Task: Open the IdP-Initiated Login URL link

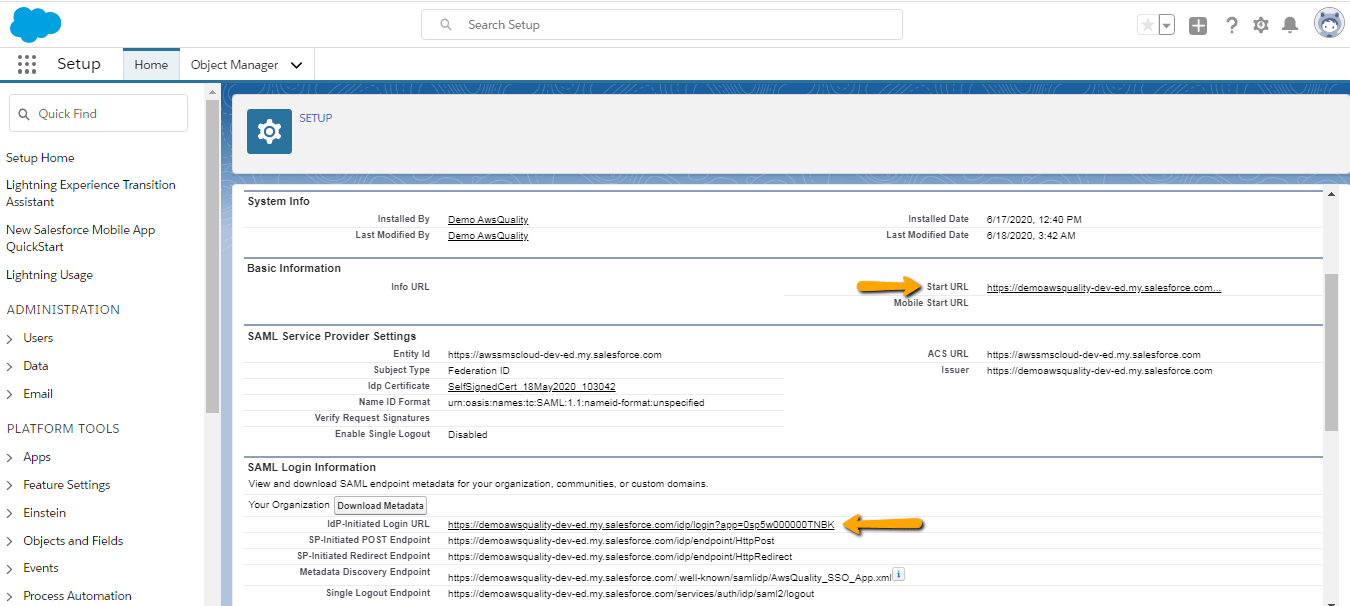Action: tap(641, 524)
